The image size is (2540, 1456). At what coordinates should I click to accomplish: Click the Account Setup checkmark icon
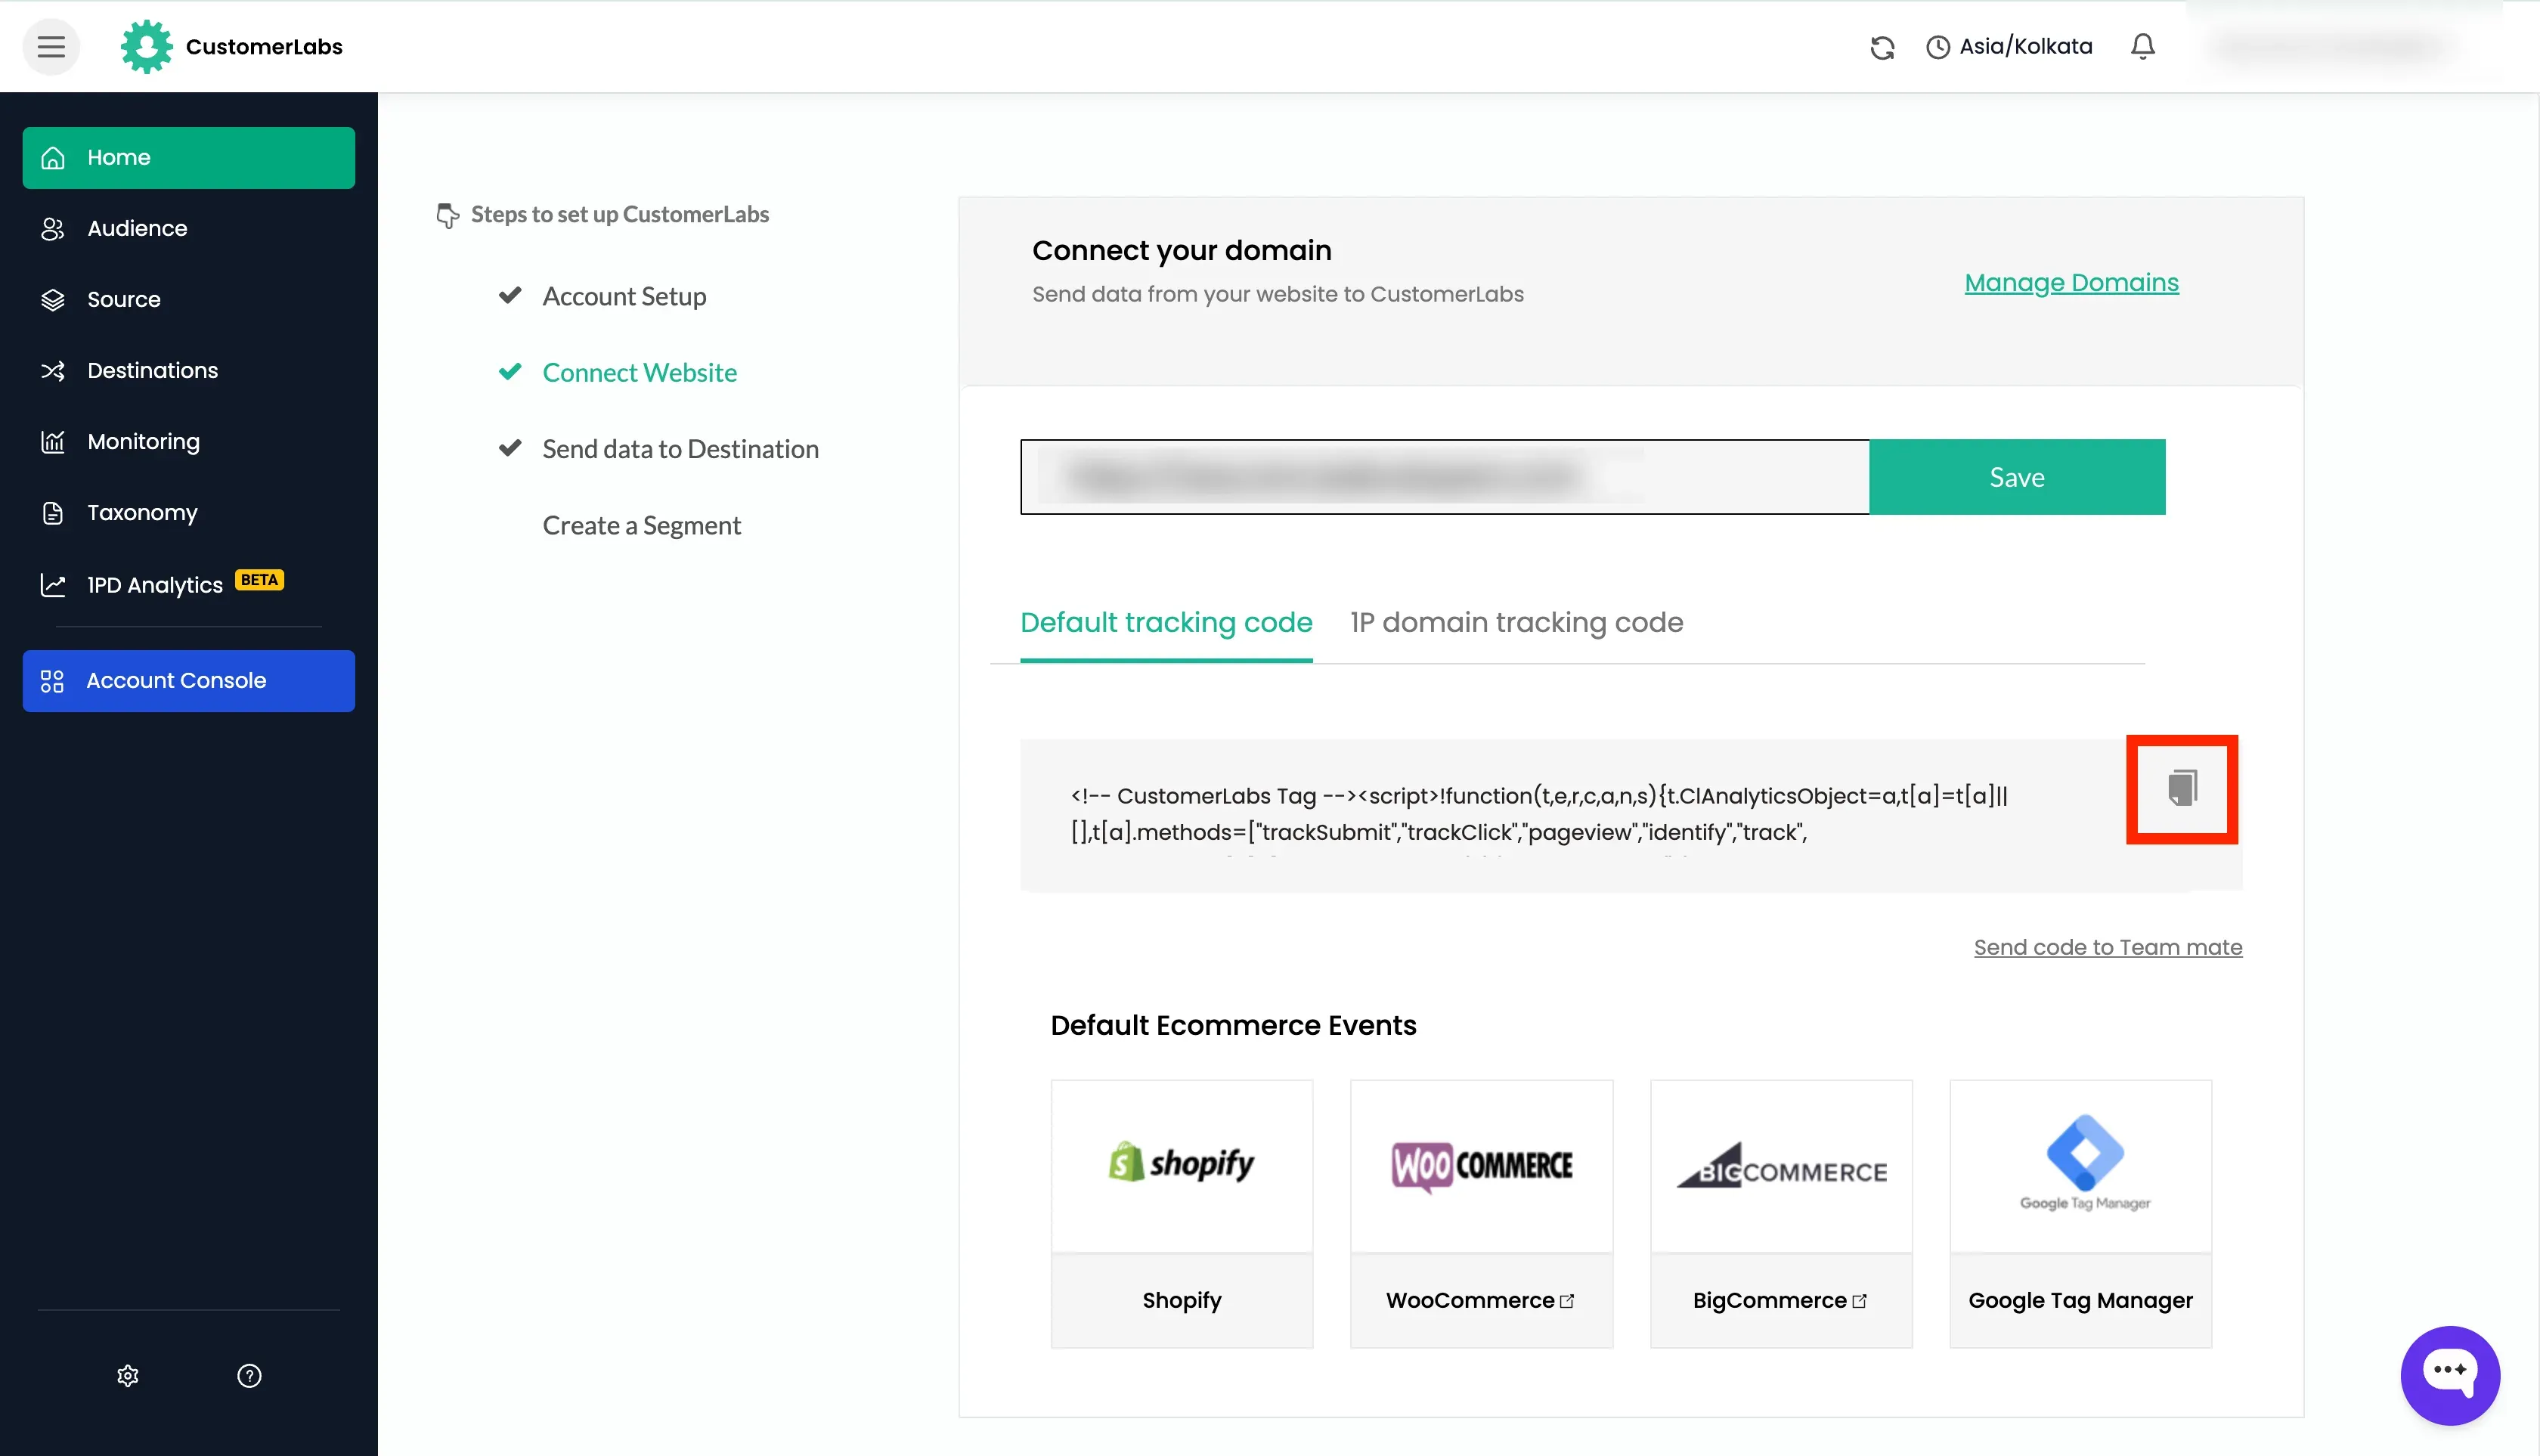pyautogui.click(x=510, y=295)
